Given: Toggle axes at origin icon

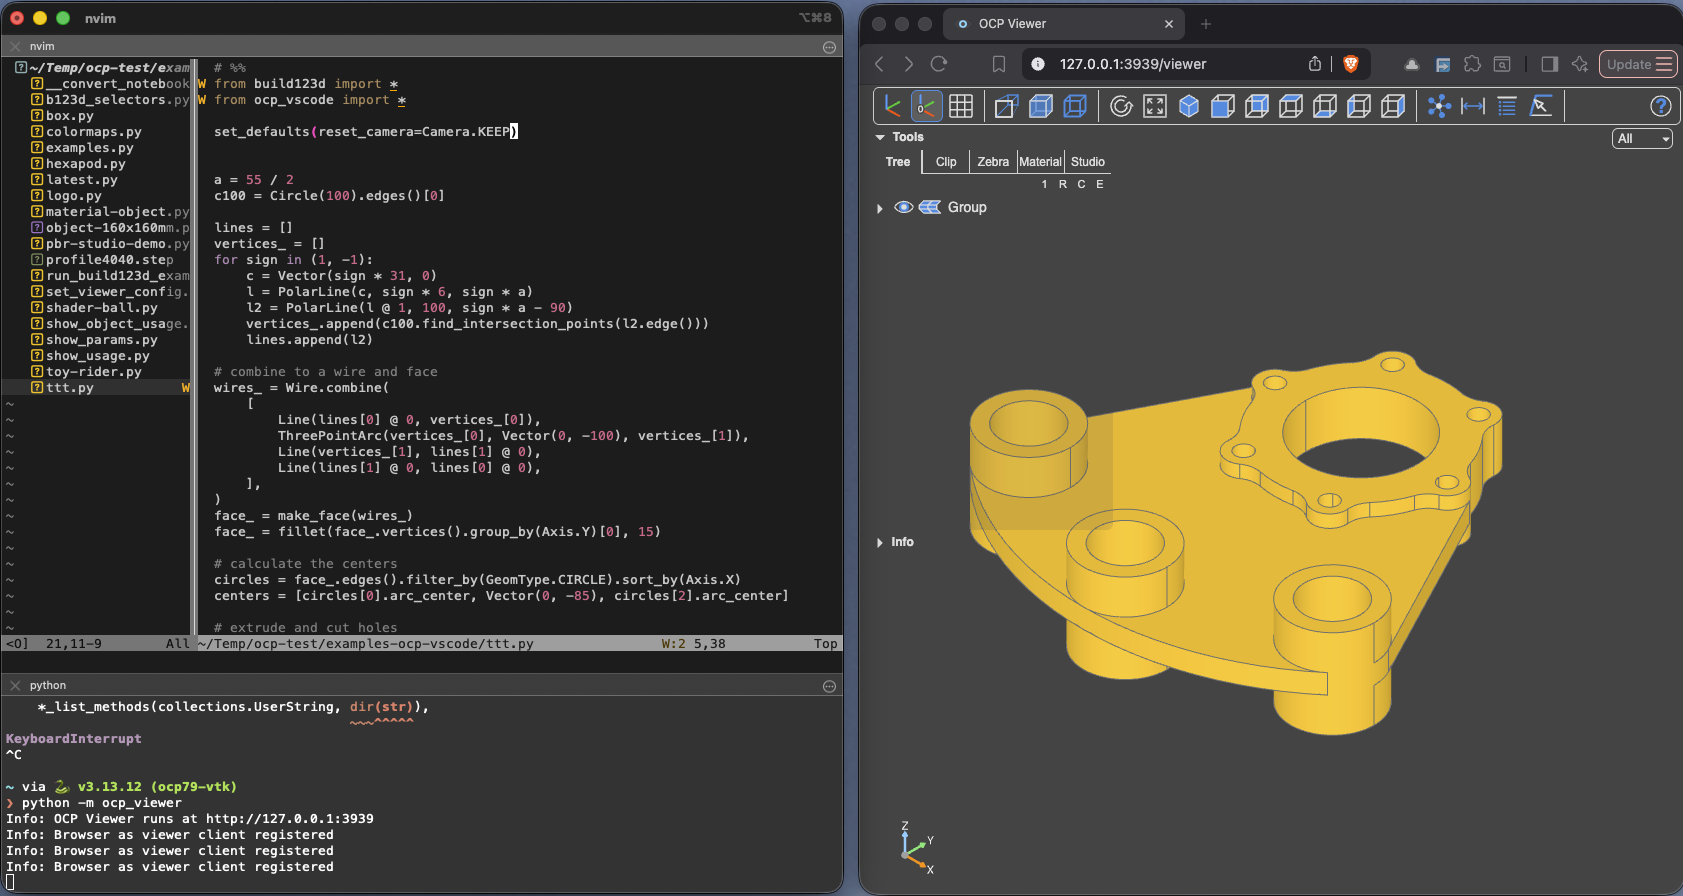Looking at the screenshot, I should (x=927, y=106).
